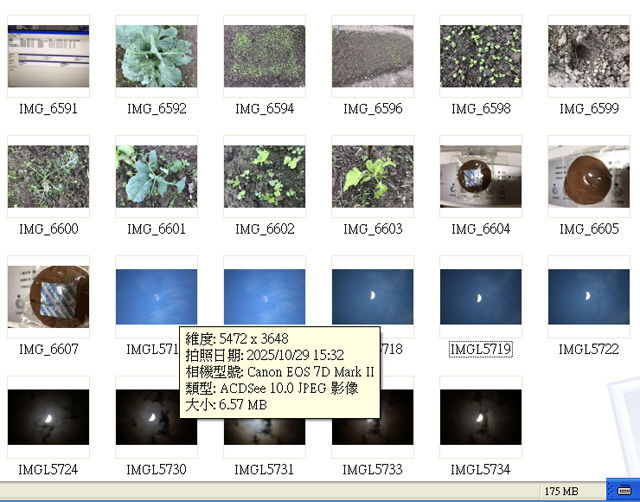
Task: Click the IMG_6605 brown disc thumbnail
Action: (589, 177)
